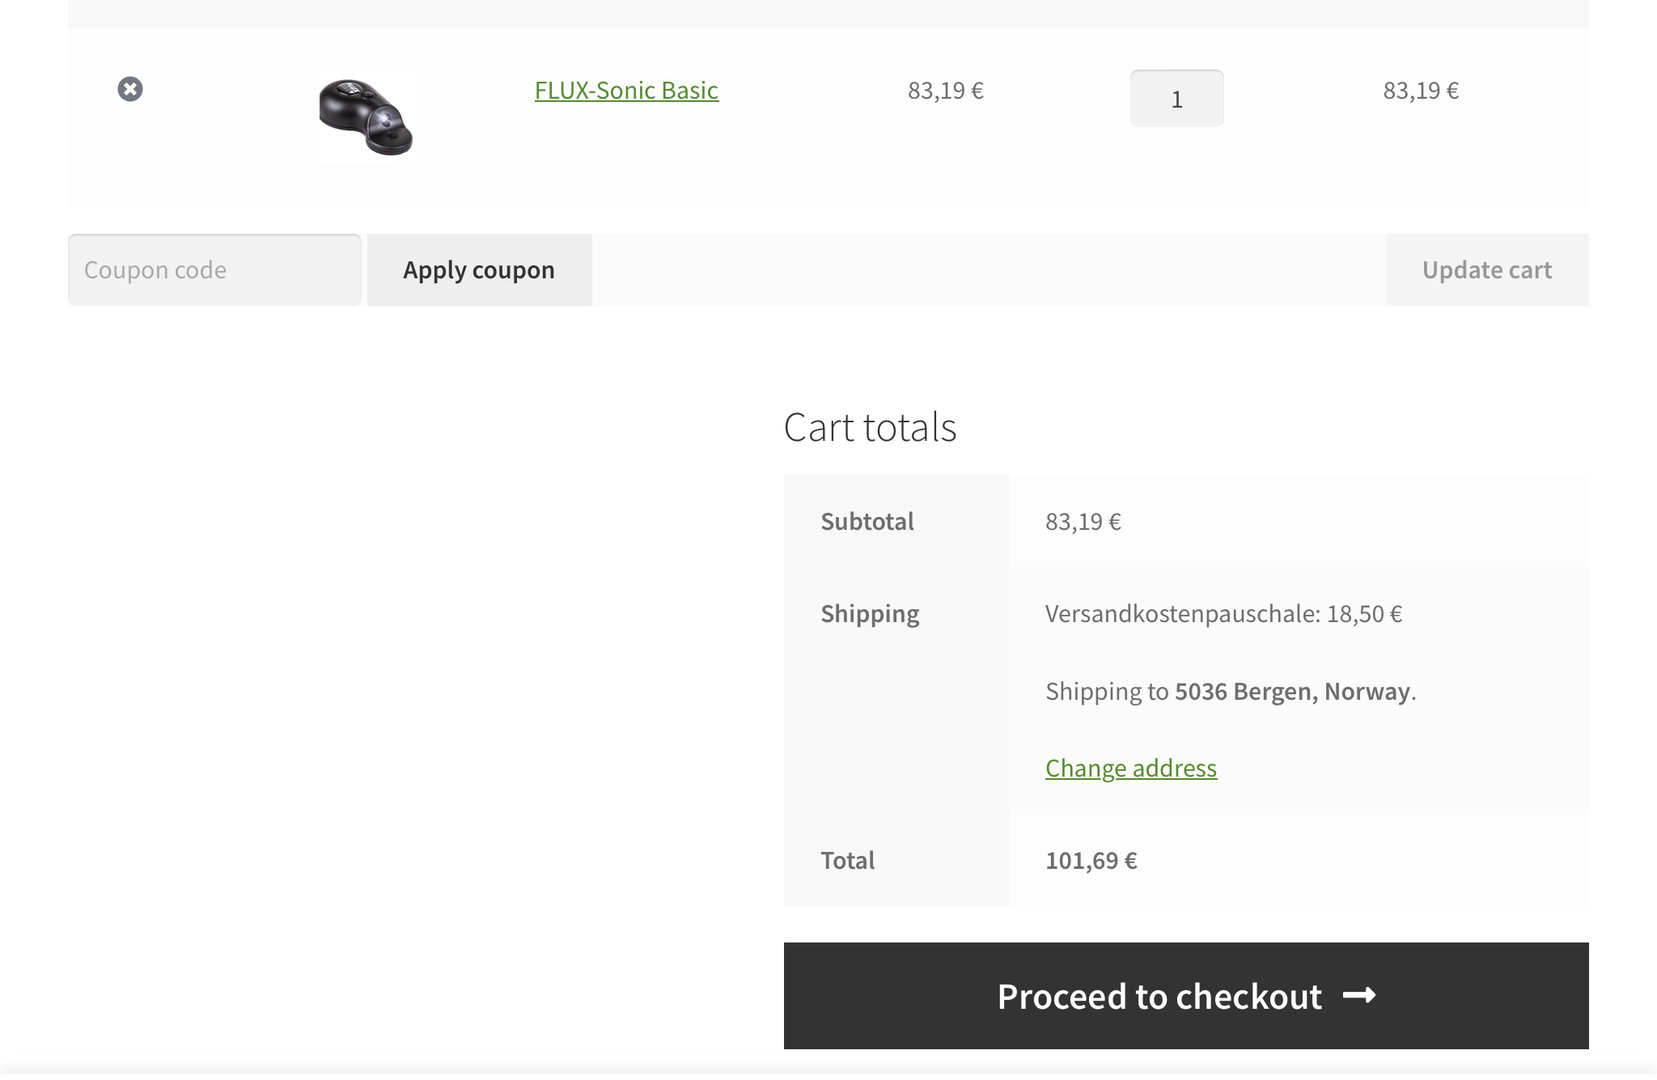Select the Shipping row label
Image resolution: width=1657 pixels, height=1080 pixels.
pos(869,613)
